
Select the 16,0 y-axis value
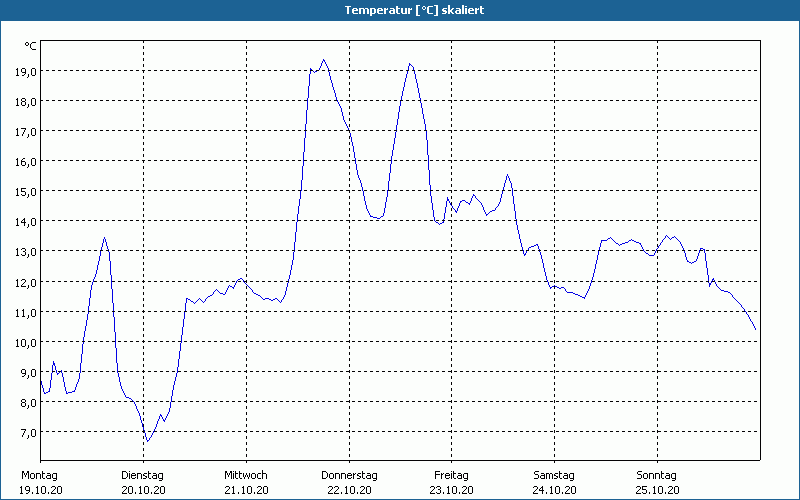(26, 162)
